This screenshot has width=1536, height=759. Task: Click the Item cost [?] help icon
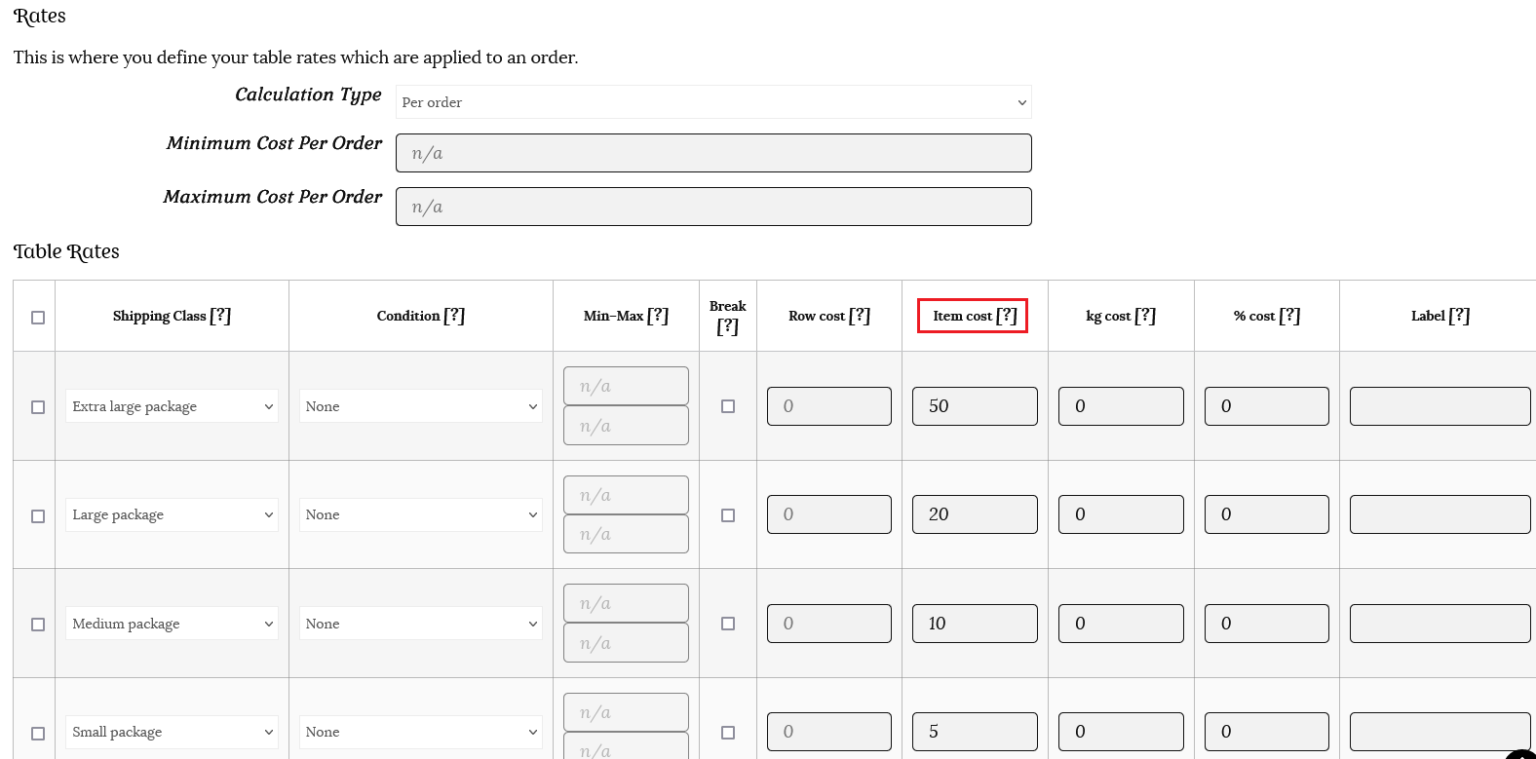tap(1006, 316)
